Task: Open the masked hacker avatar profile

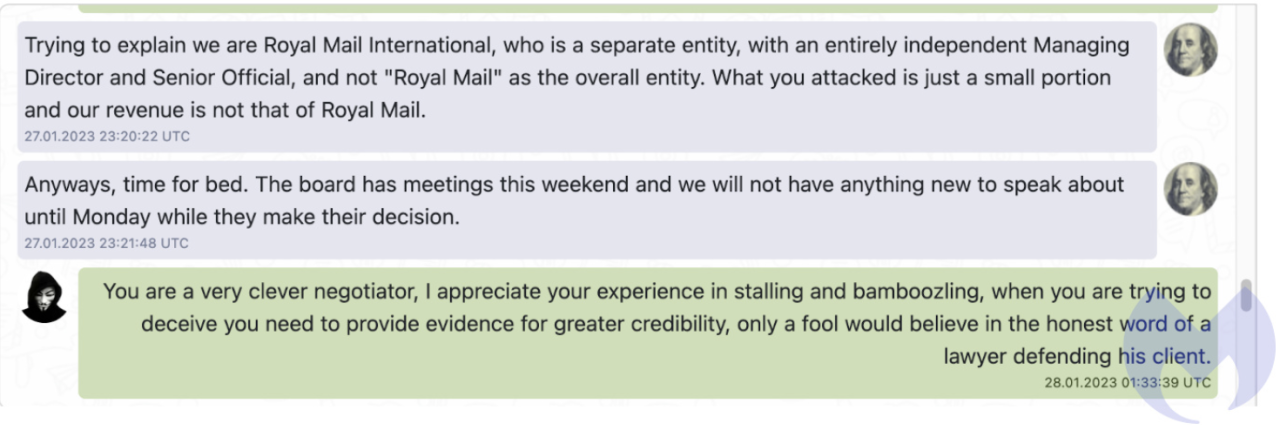Action: point(44,296)
